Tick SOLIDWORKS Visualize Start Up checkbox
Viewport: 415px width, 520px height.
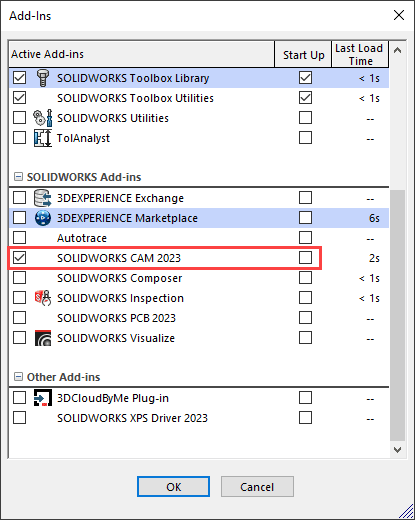point(305,338)
